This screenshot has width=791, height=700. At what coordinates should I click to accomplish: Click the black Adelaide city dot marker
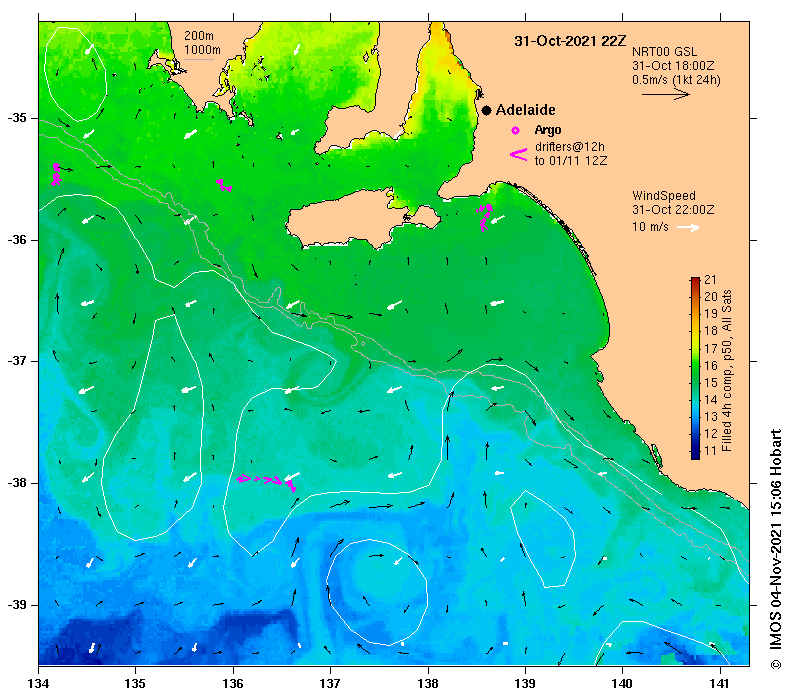coord(486,110)
